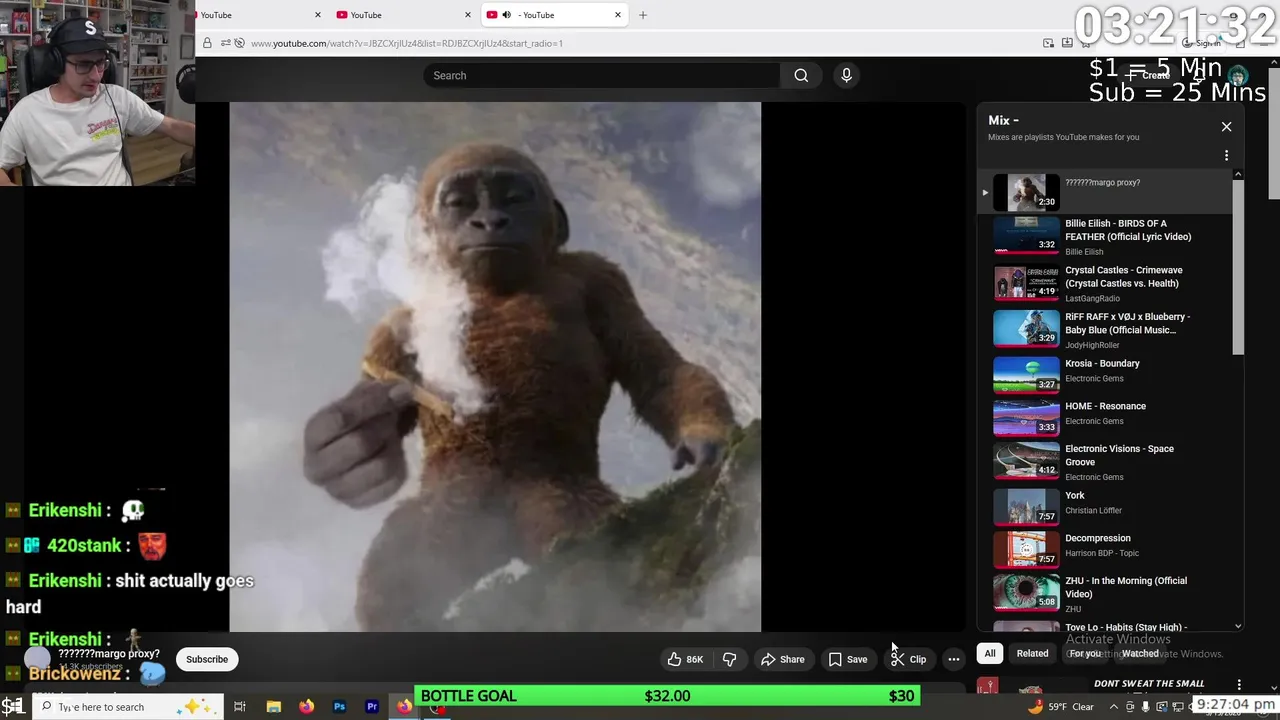Select the 'Watched' filter chip
The width and height of the screenshot is (1280, 720).
click(1140, 654)
